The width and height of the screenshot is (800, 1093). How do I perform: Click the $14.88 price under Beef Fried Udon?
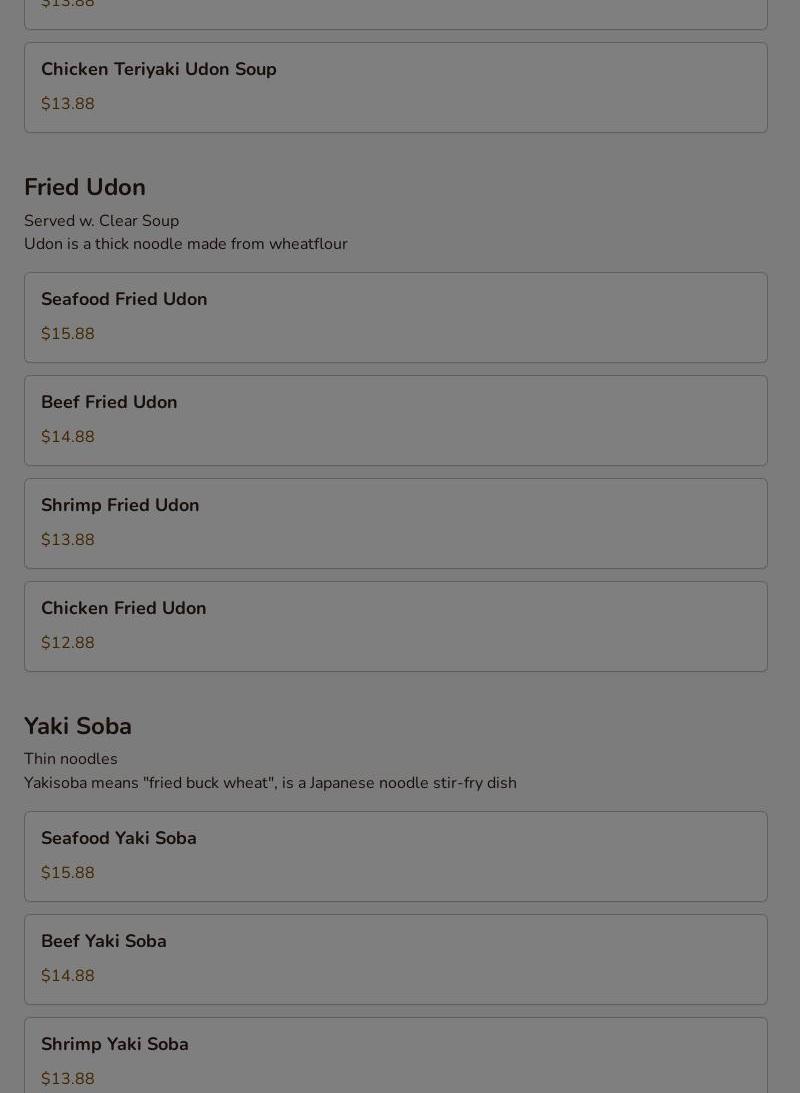tap(68, 437)
